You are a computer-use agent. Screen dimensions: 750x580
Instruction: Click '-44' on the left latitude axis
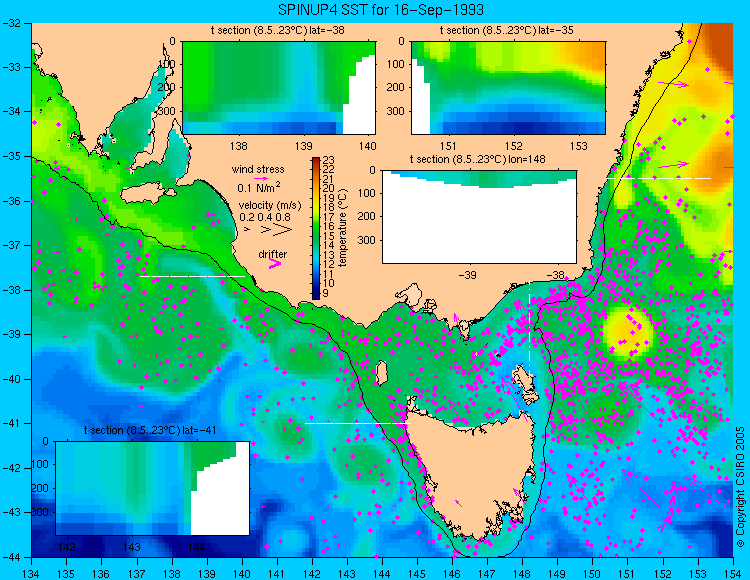pyautogui.click(x=10, y=557)
